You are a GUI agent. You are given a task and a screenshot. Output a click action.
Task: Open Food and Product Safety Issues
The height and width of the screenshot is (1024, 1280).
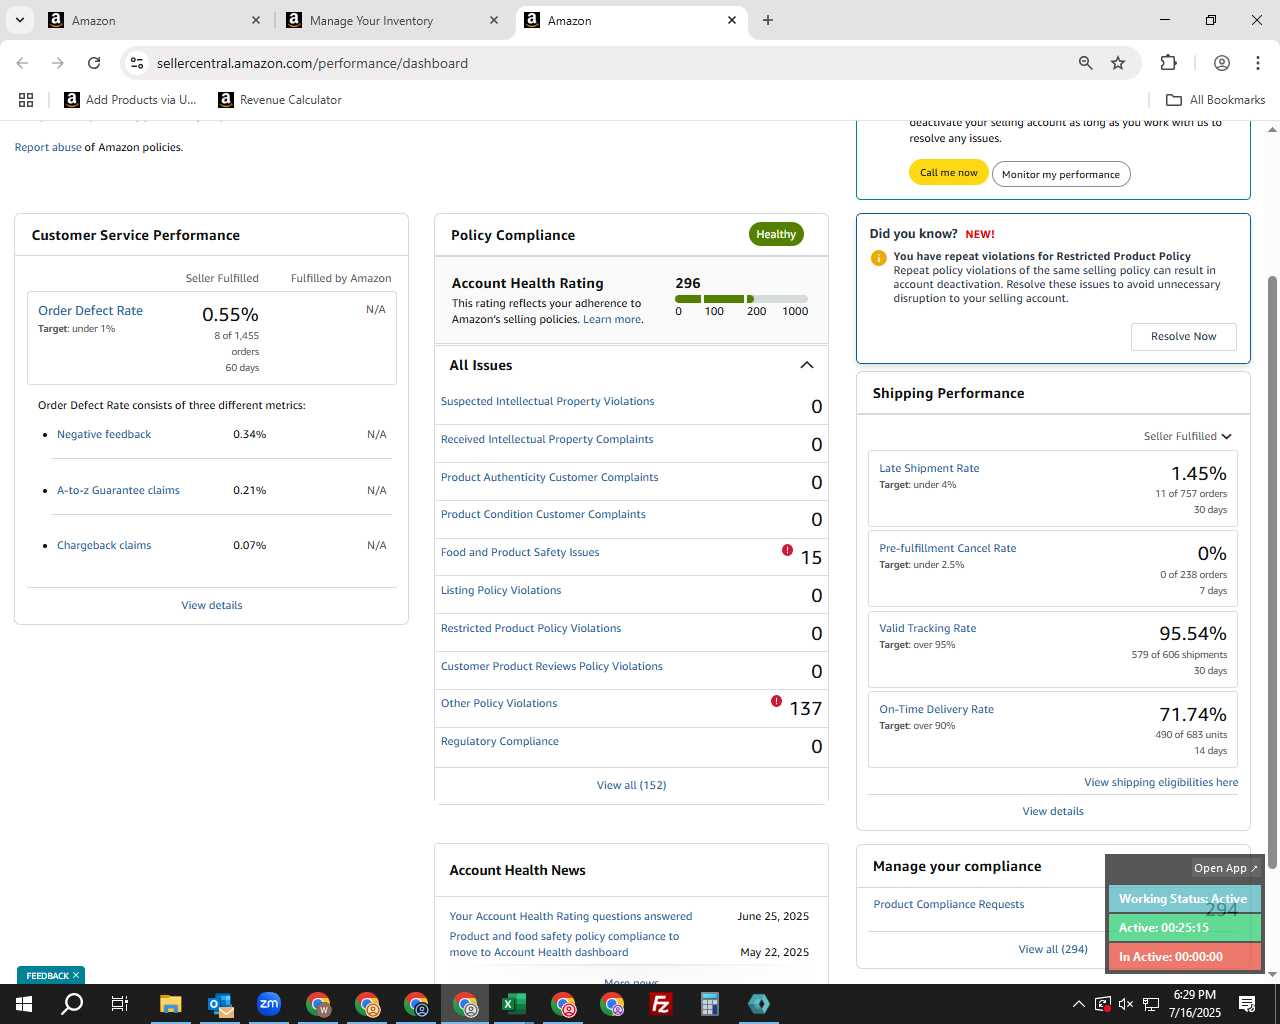tap(520, 552)
